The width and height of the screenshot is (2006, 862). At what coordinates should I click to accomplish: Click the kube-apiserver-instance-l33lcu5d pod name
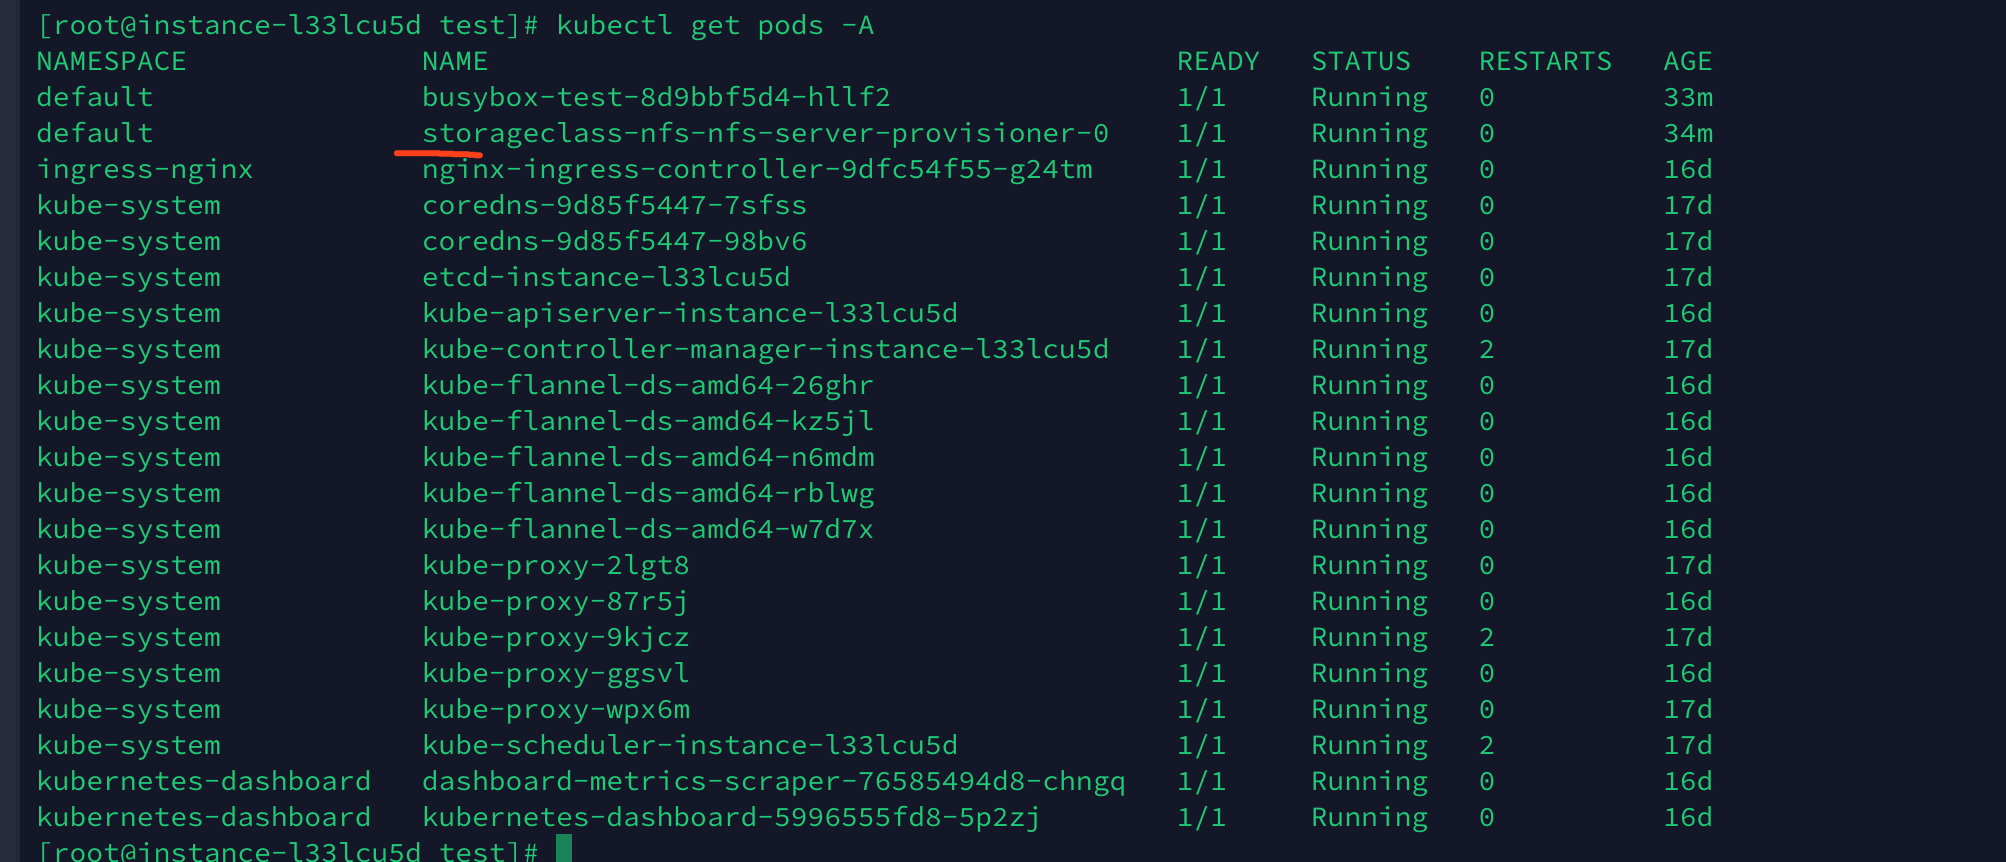690,314
